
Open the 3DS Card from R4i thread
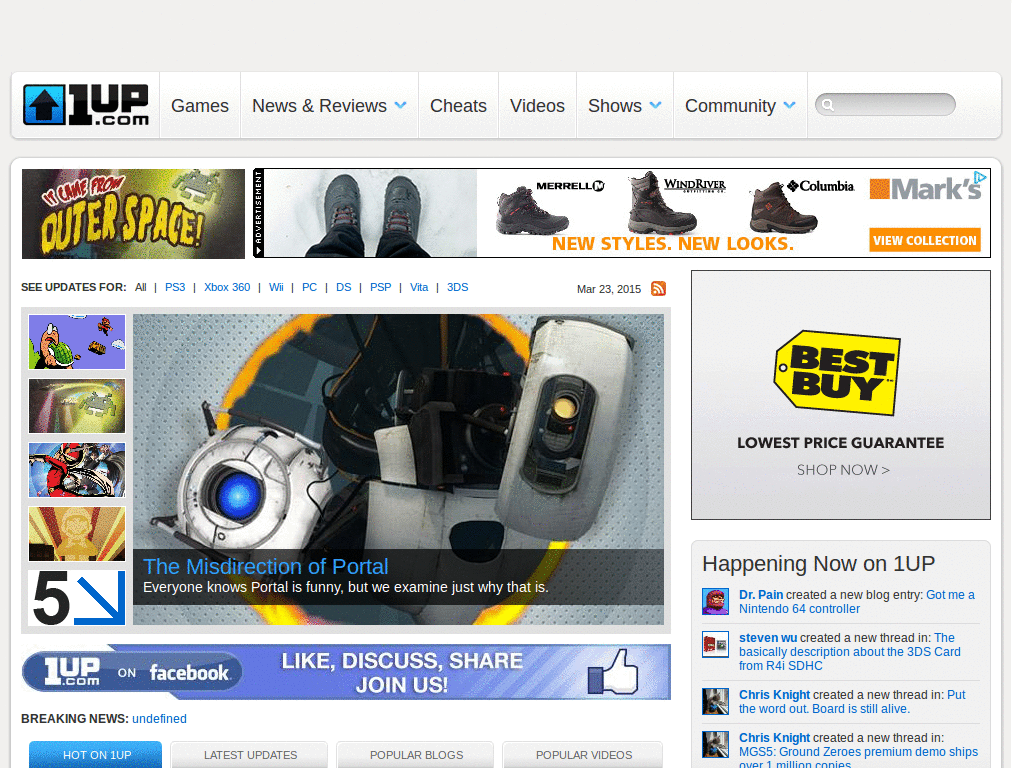coord(850,652)
